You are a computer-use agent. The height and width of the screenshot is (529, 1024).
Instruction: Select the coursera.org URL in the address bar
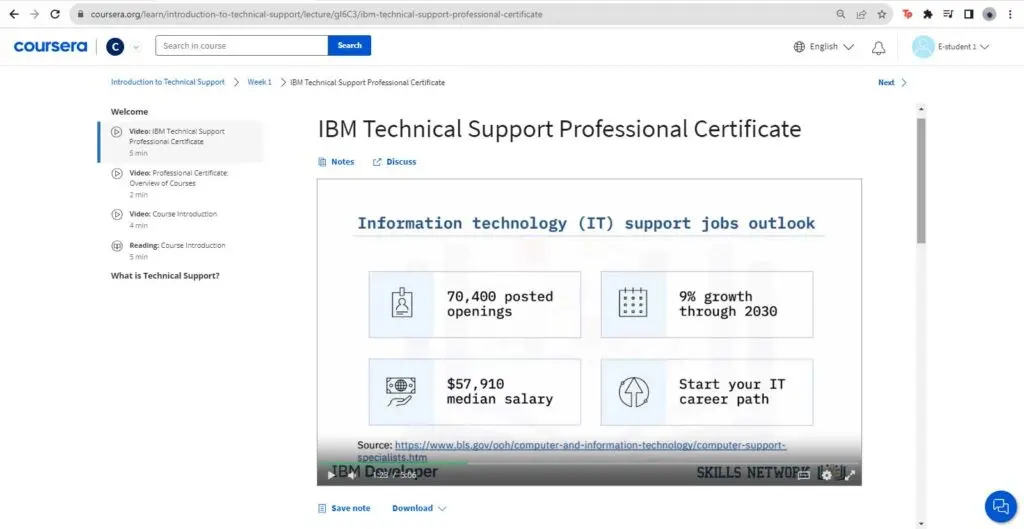(x=317, y=14)
